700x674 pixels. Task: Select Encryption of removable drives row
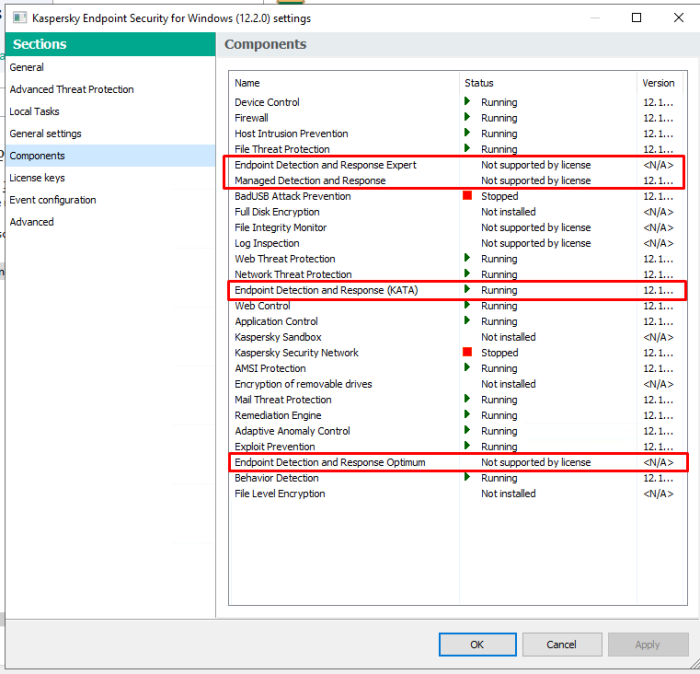pyautogui.click(x=303, y=384)
